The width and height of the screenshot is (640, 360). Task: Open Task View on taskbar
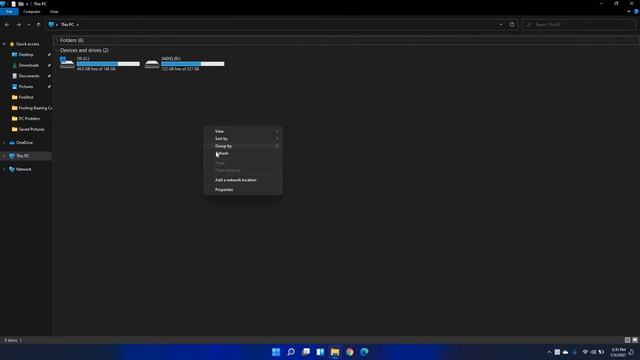click(x=306, y=352)
